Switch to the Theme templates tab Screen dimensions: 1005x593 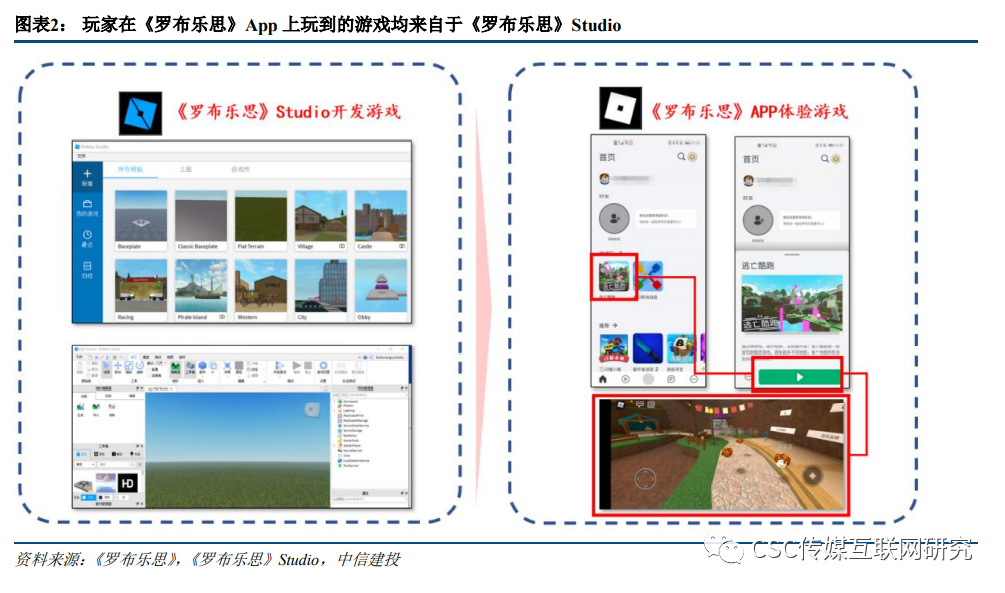(185, 169)
